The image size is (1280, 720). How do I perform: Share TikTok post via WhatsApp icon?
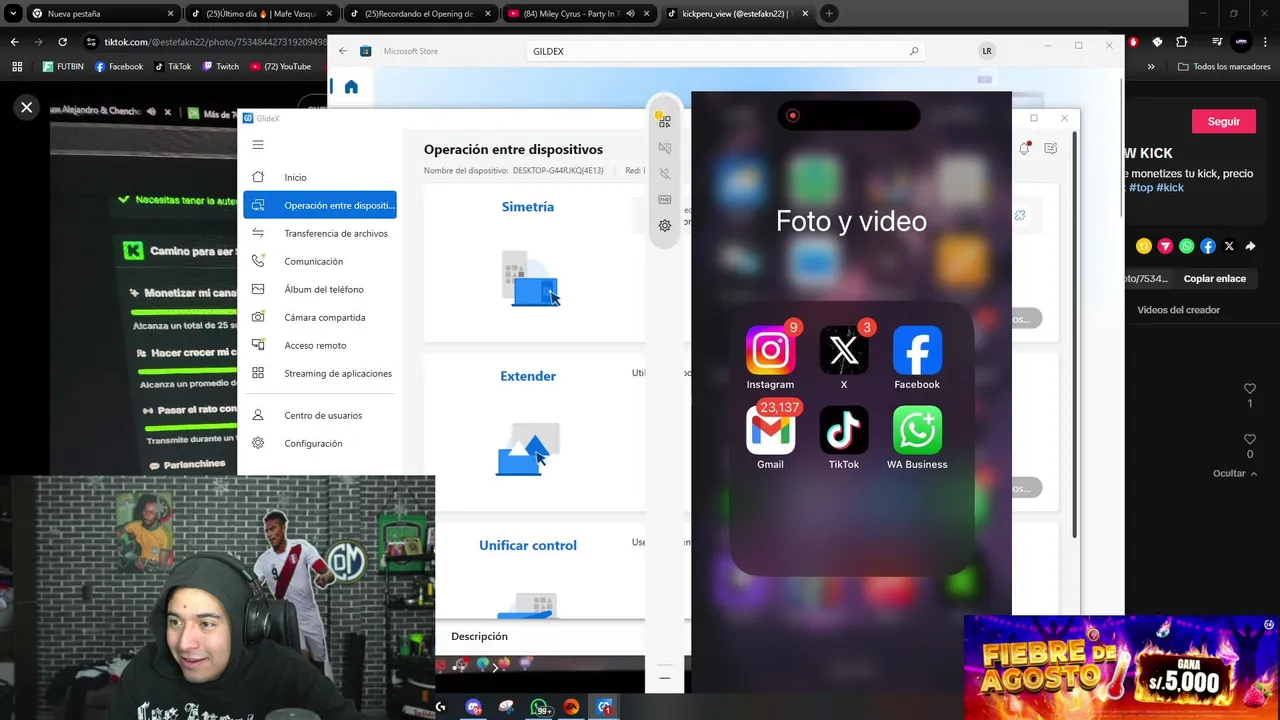[x=1186, y=246]
